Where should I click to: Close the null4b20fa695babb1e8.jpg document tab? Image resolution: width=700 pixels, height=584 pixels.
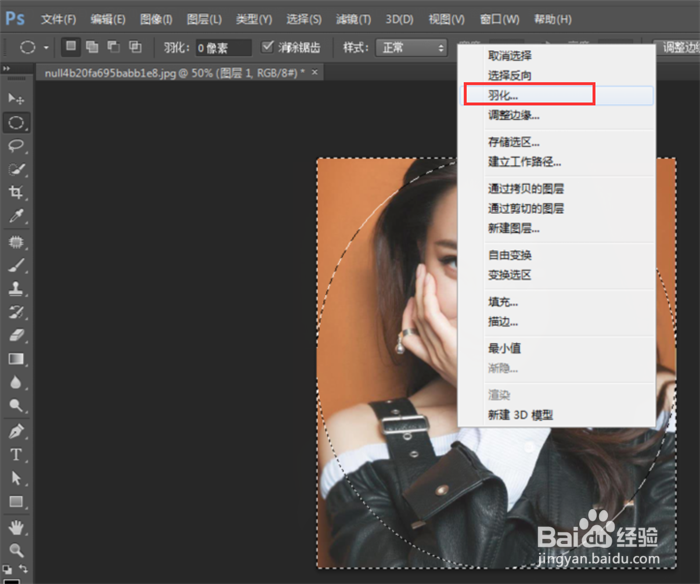click(x=315, y=72)
